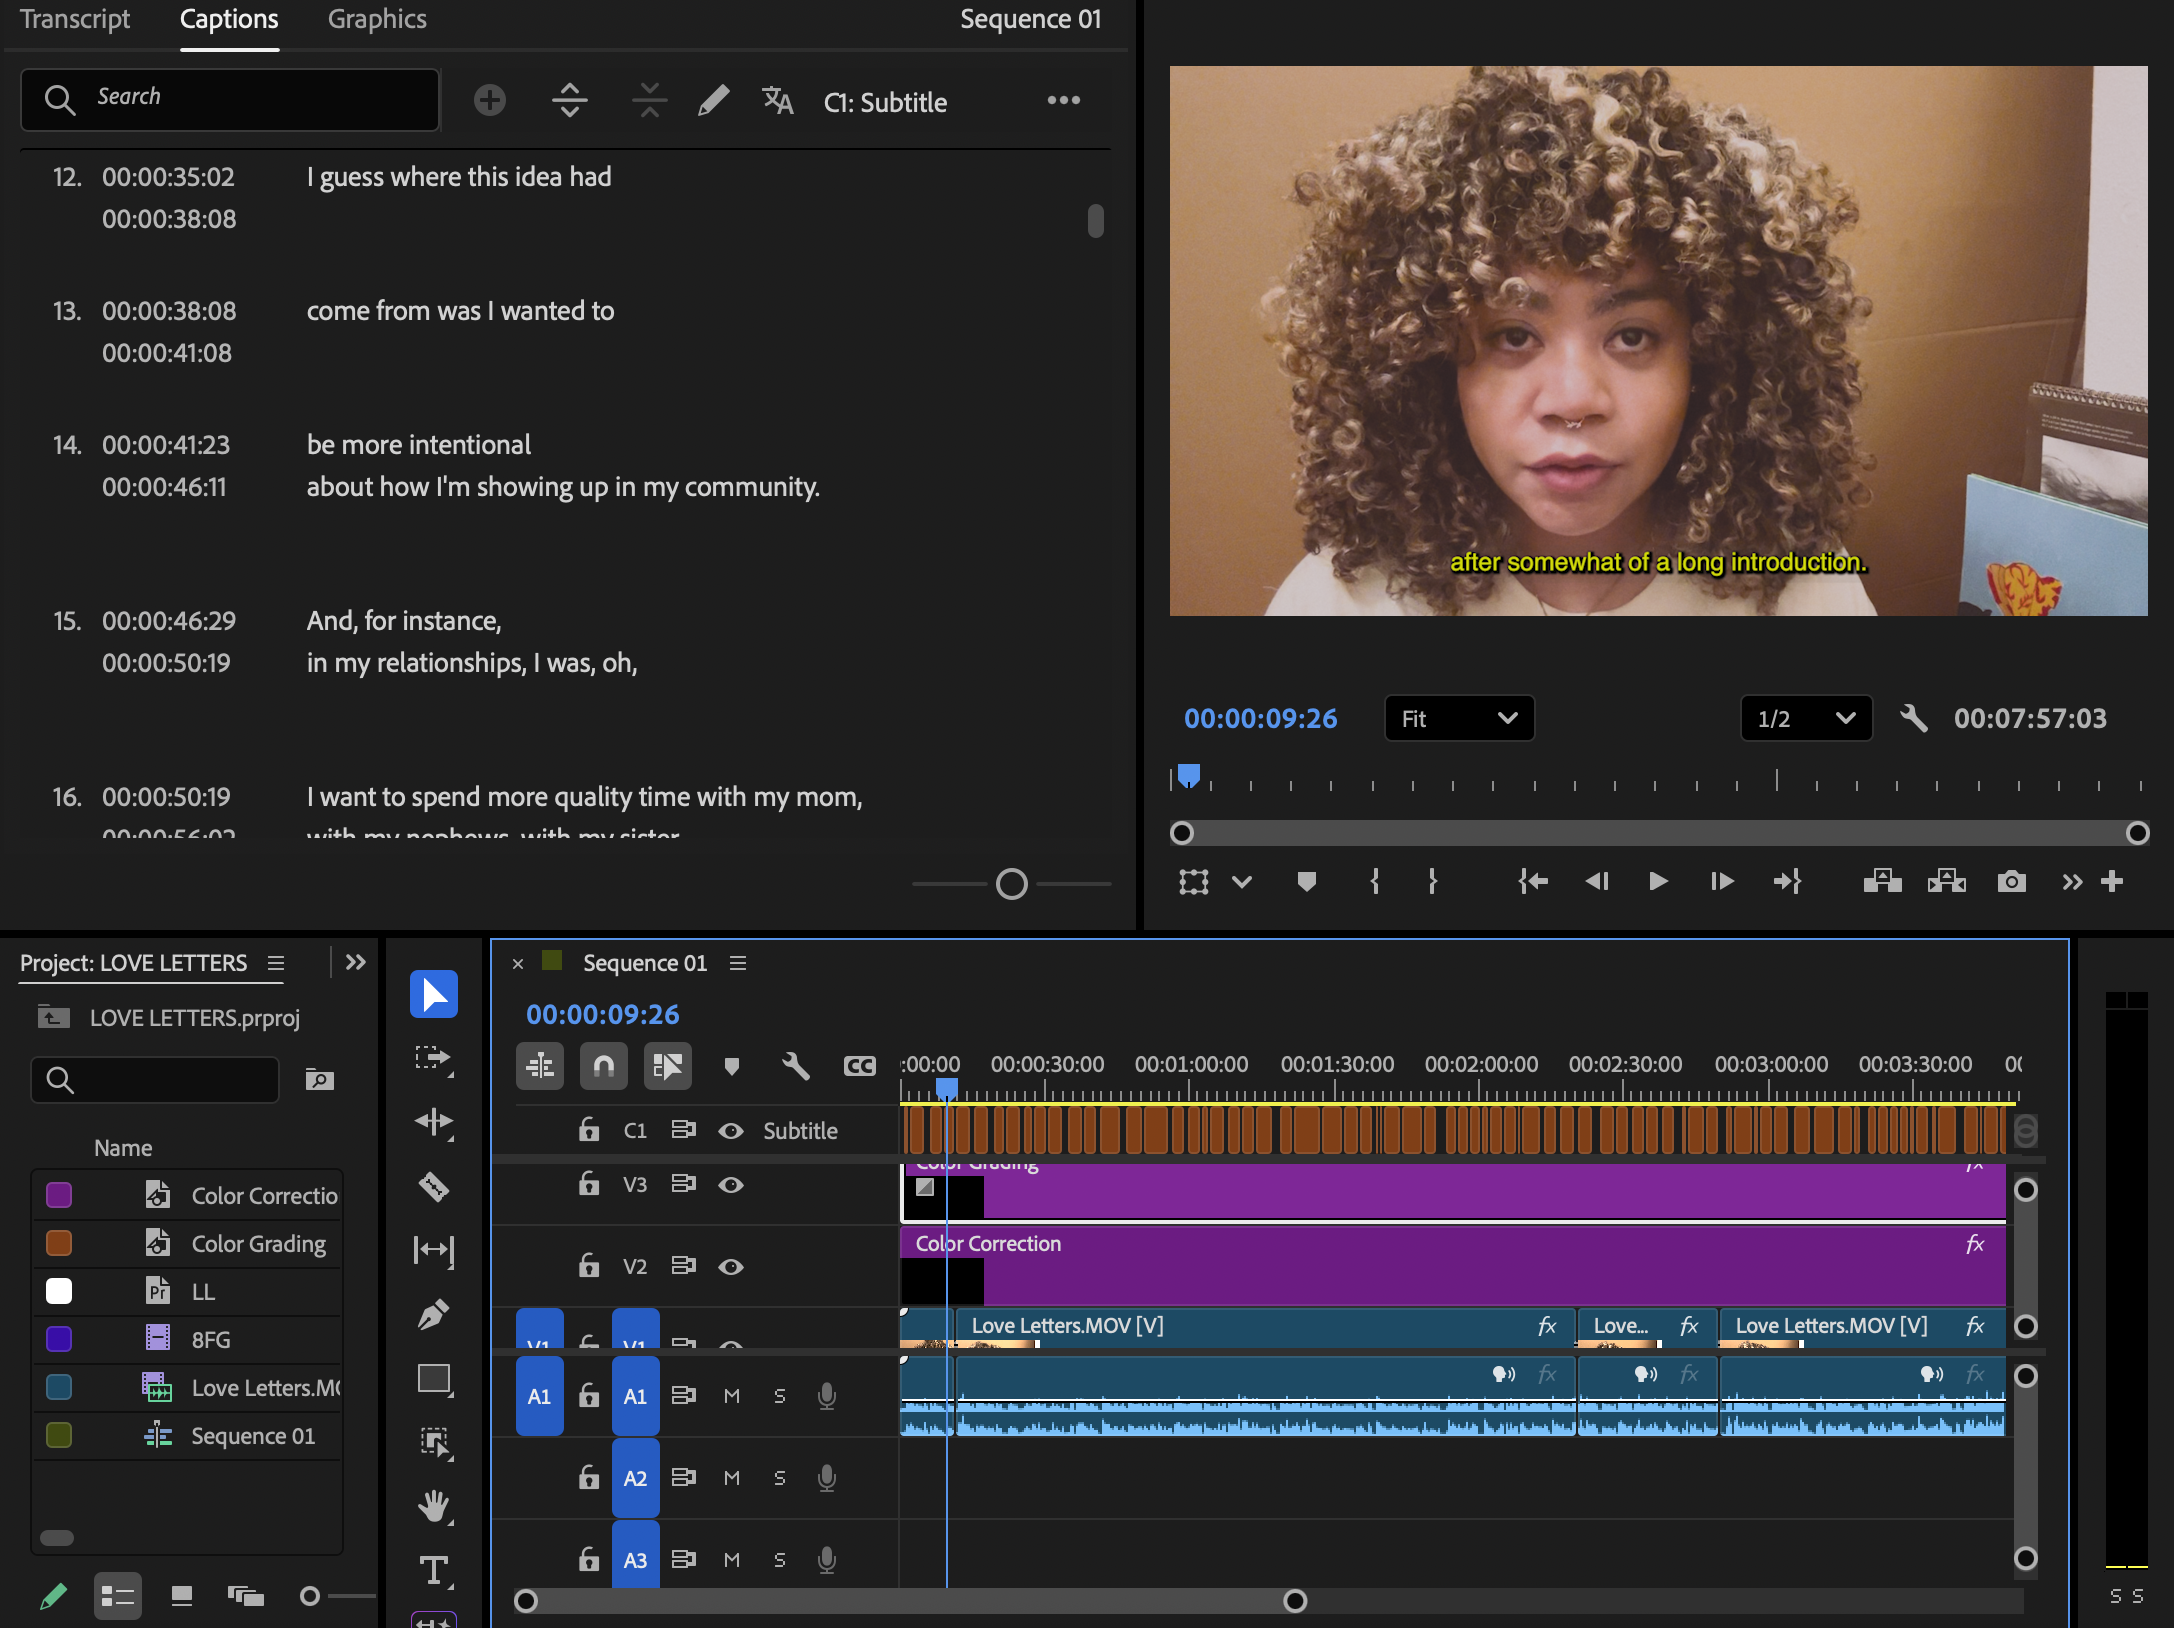Image resolution: width=2174 pixels, height=1628 pixels.
Task: Click the Add new caption segment icon
Action: coord(489,100)
